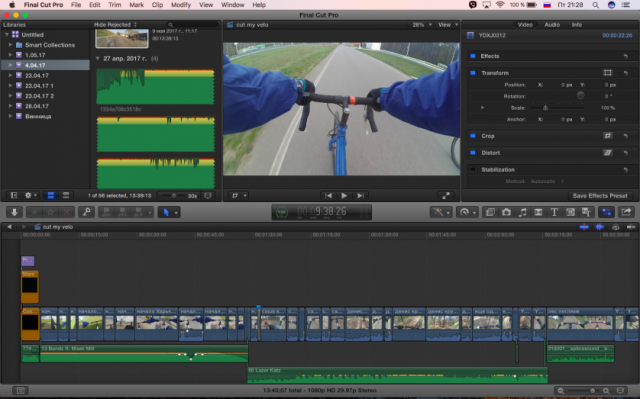The width and height of the screenshot is (640, 399).
Task: Open the Mark menu
Action: click(x=136, y=5)
